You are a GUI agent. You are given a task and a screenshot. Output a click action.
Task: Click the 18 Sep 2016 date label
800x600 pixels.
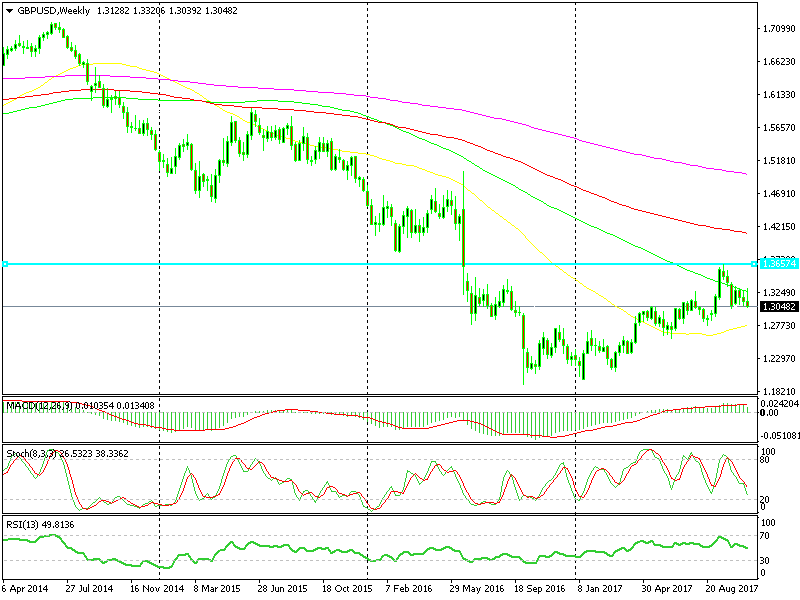coord(539,589)
